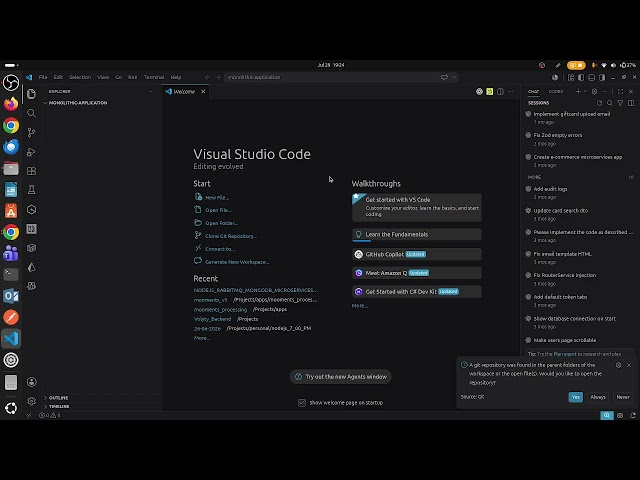The height and width of the screenshot is (480, 640).
Task: Click the remote window status bar icon
Action: tap(29, 416)
